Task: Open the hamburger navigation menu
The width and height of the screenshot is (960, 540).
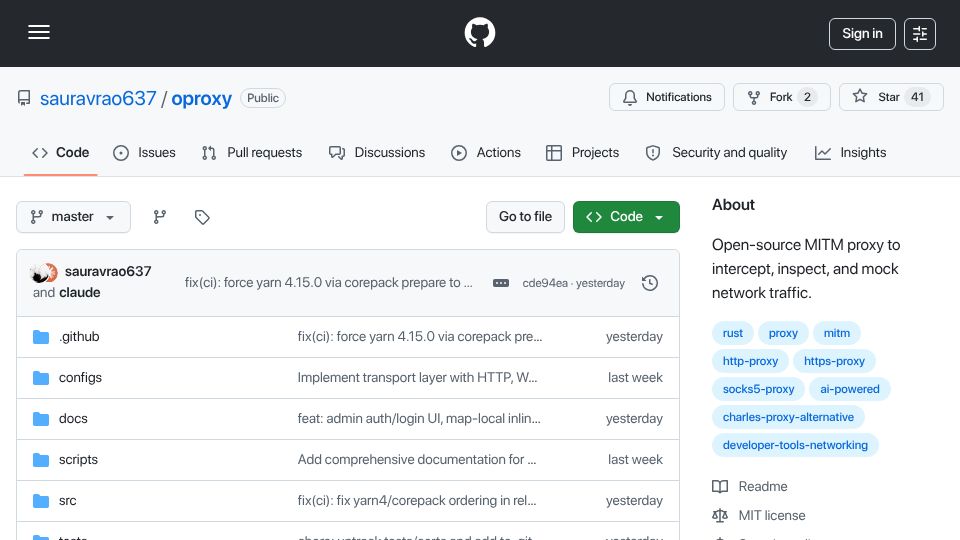Action: coord(39,32)
